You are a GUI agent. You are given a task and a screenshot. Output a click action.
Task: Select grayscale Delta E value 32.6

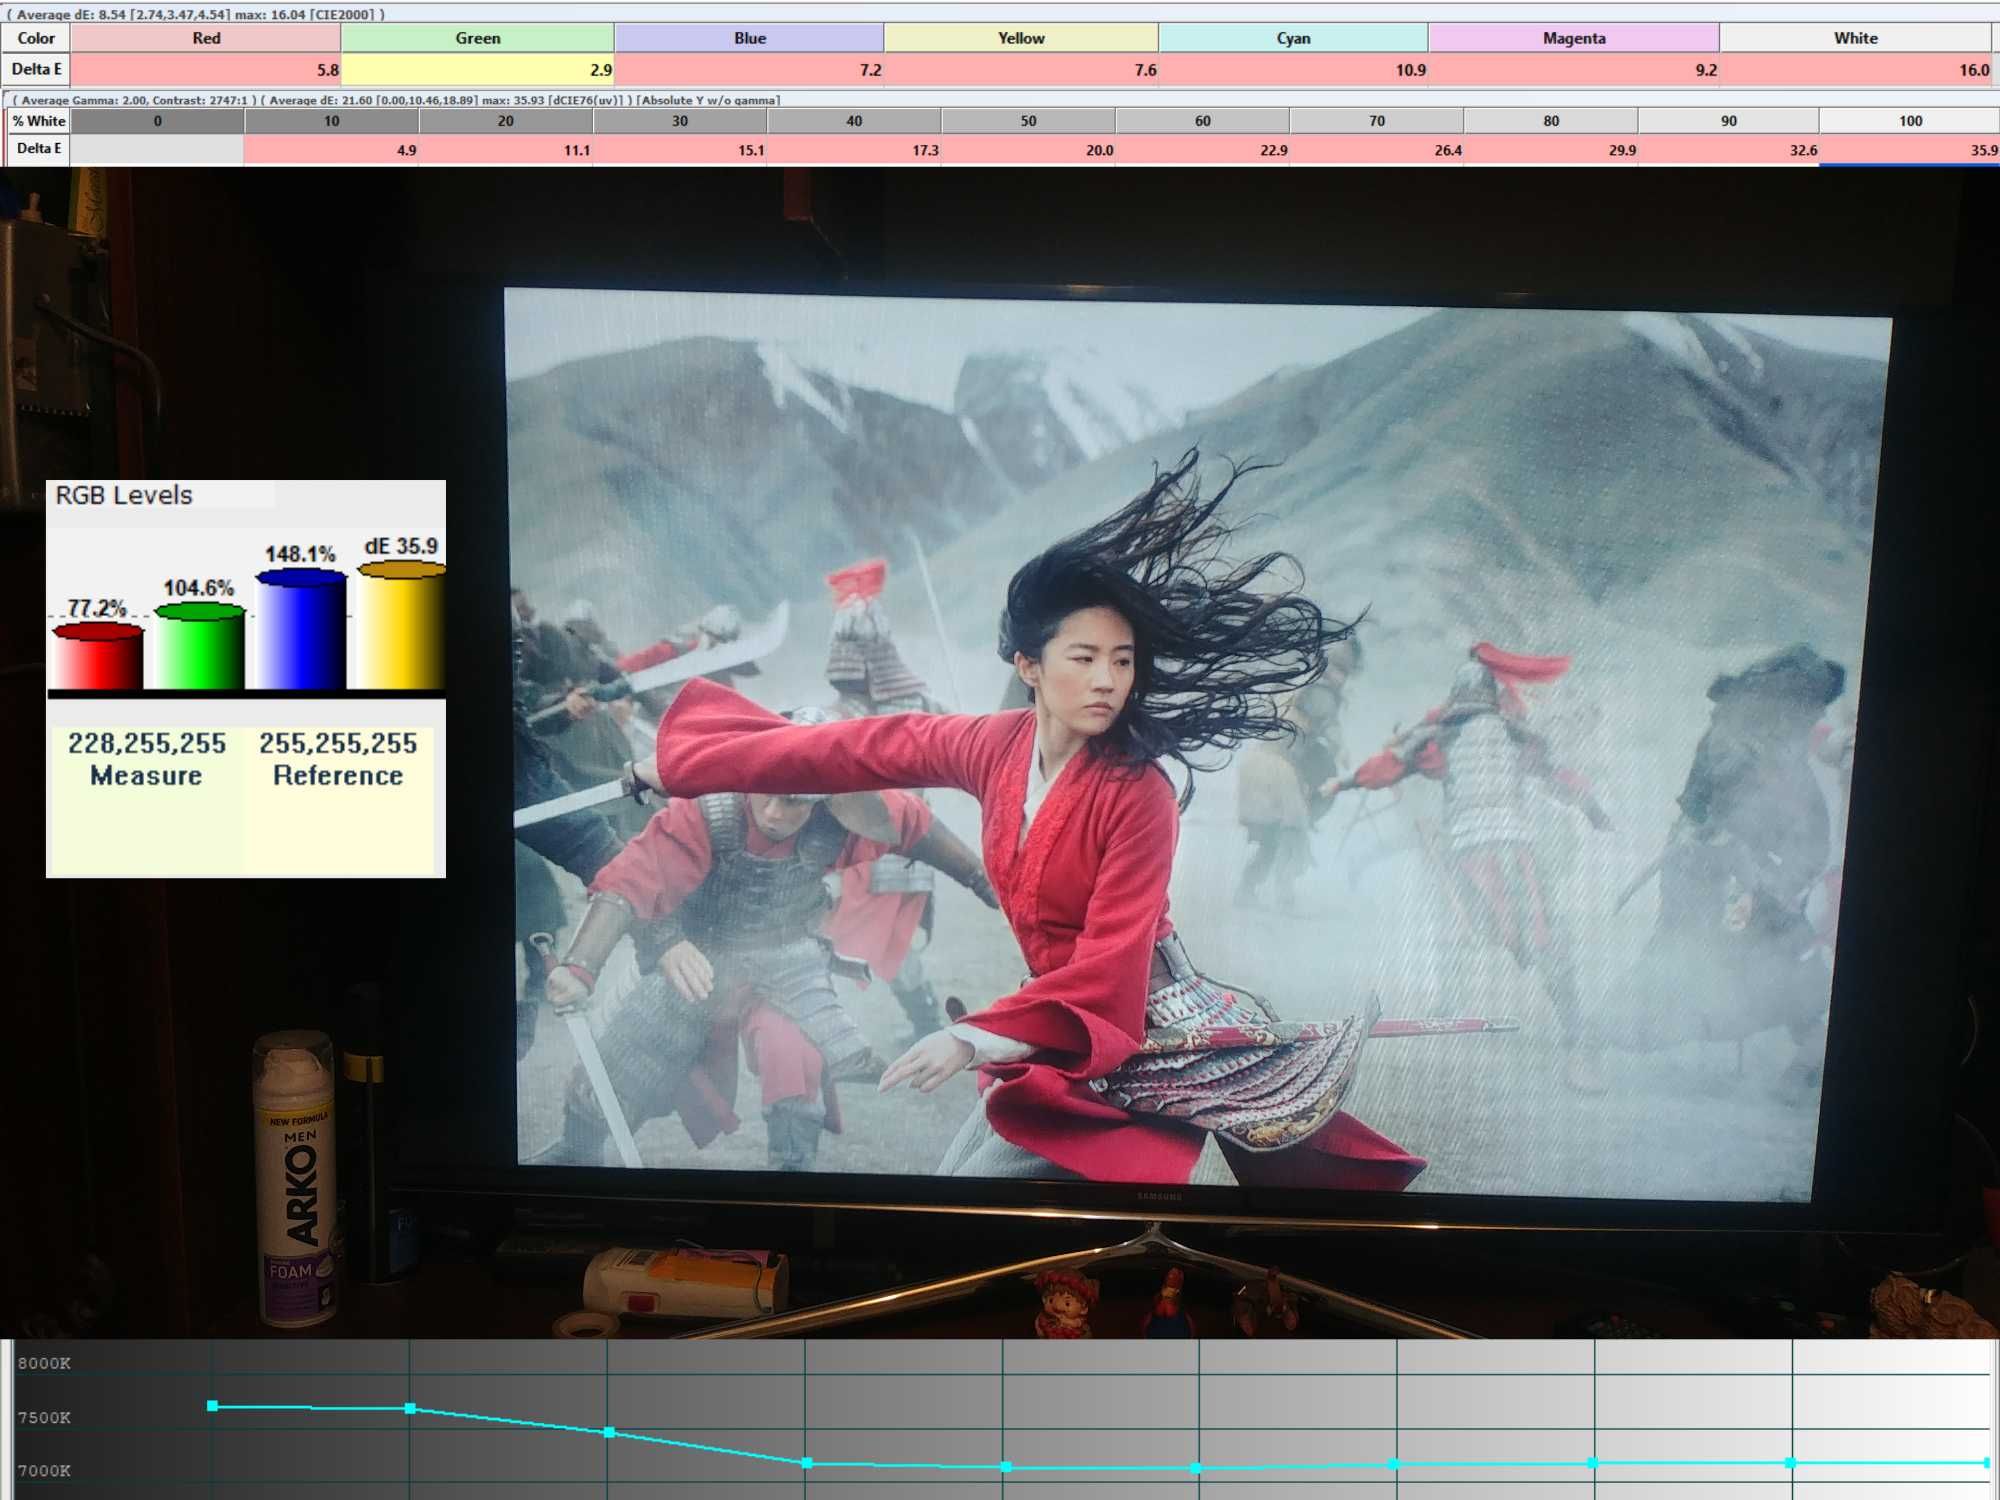click(x=1728, y=150)
